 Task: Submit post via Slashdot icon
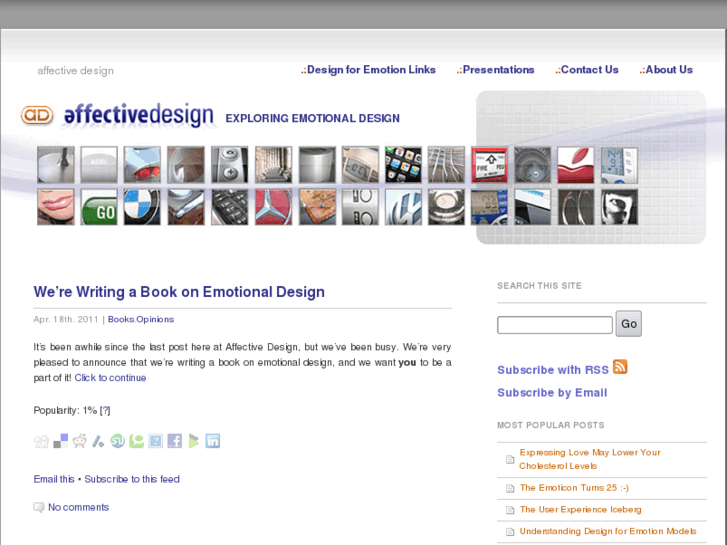98,441
